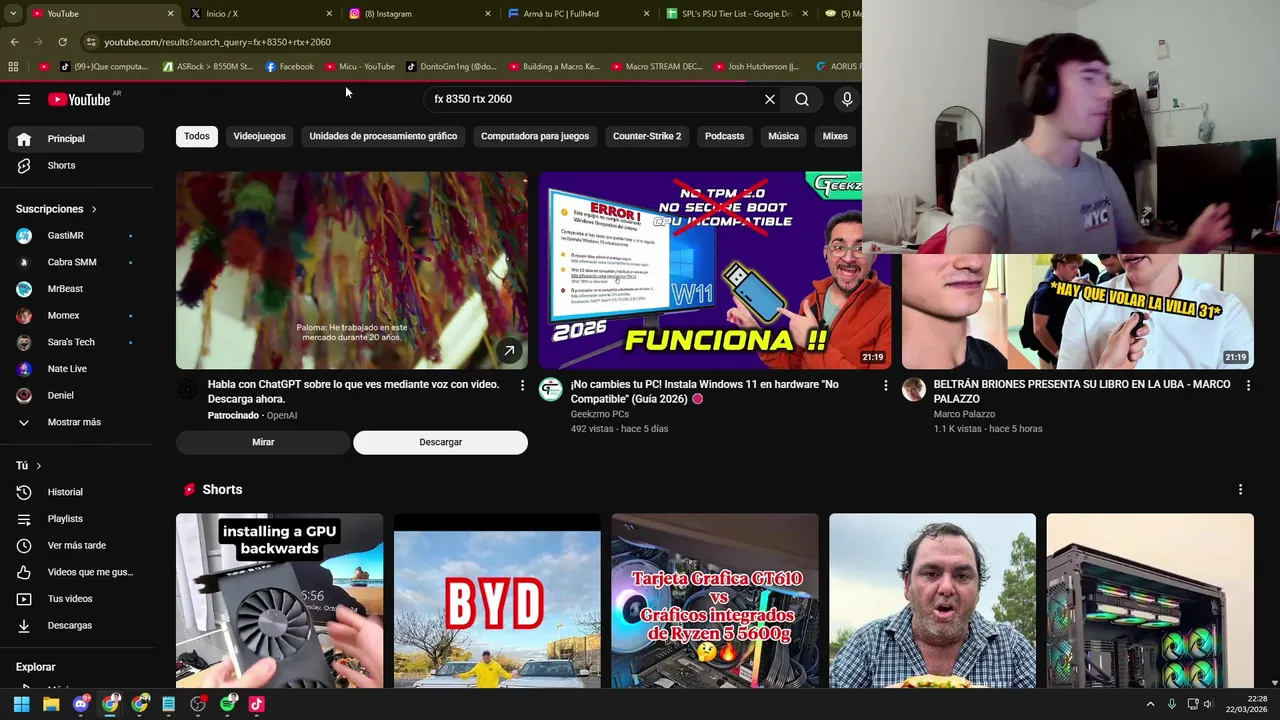
Task: Open Playlists in the sidebar
Action: point(76,519)
